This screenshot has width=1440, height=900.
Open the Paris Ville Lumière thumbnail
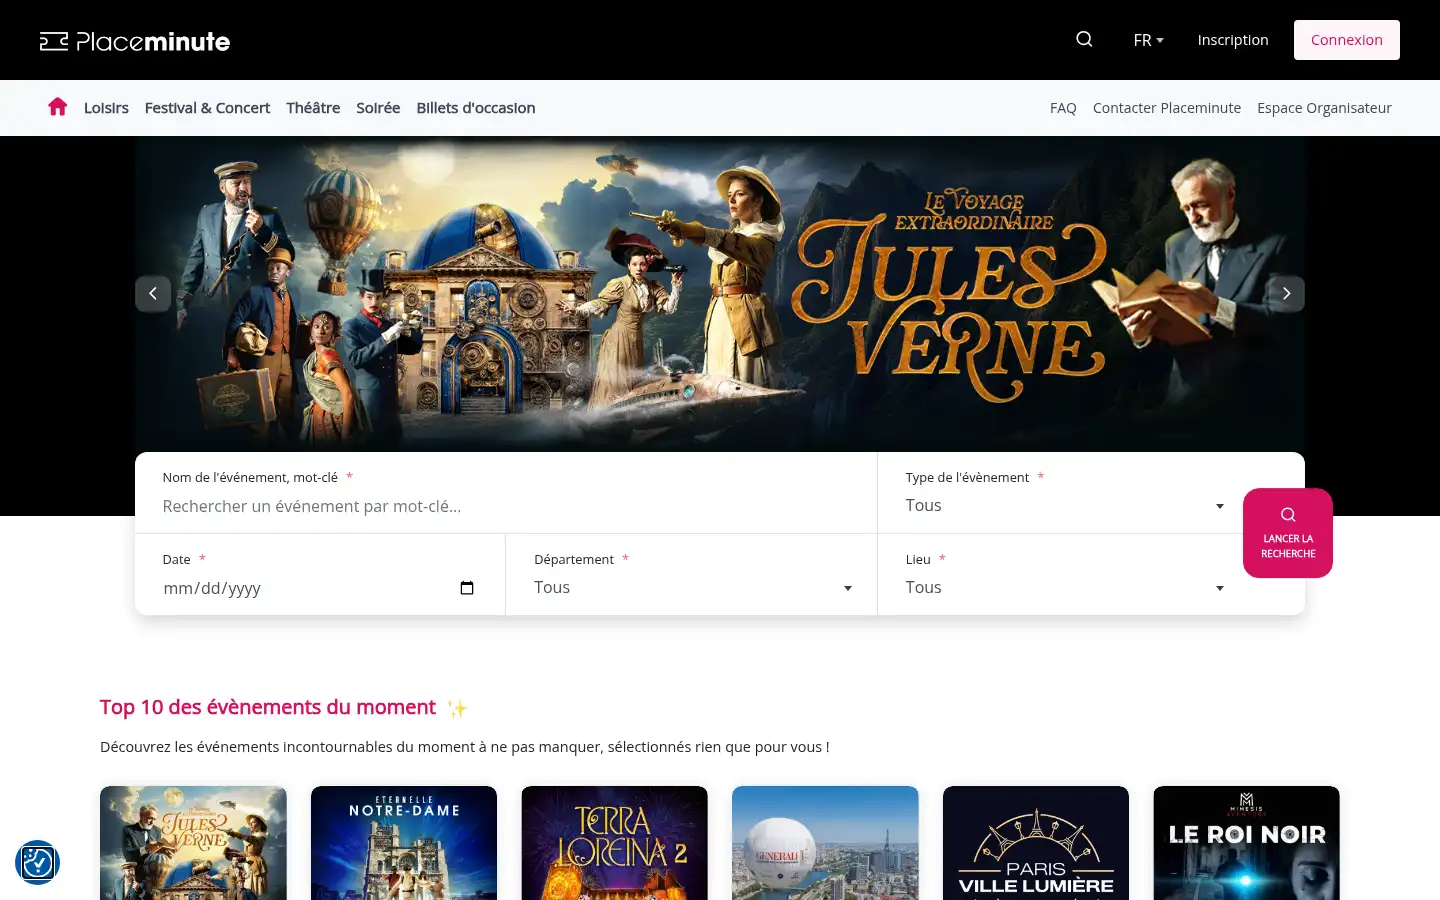pyautogui.click(x=1036, y=843)
